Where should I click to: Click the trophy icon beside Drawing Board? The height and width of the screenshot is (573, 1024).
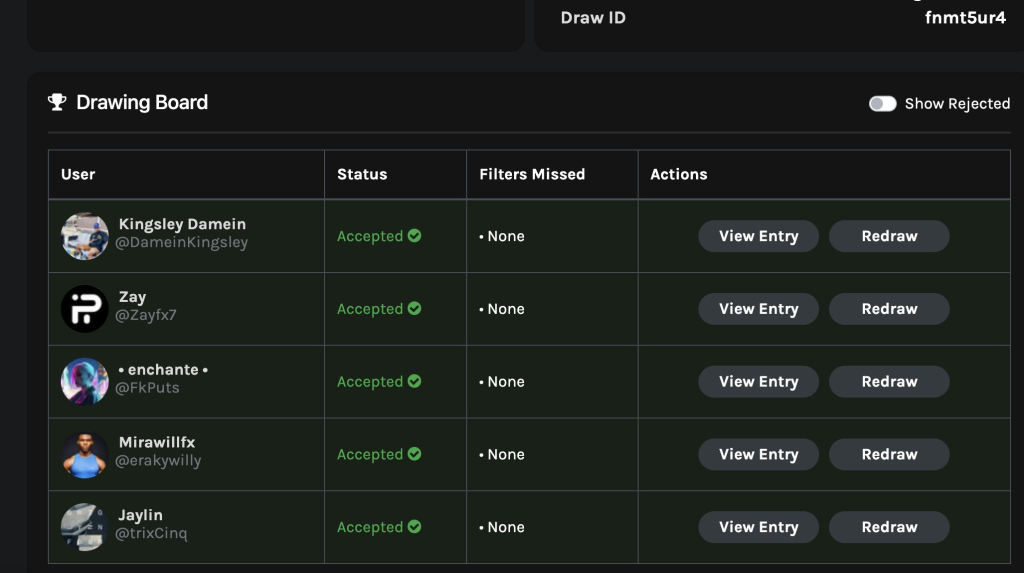pos(57,102)
